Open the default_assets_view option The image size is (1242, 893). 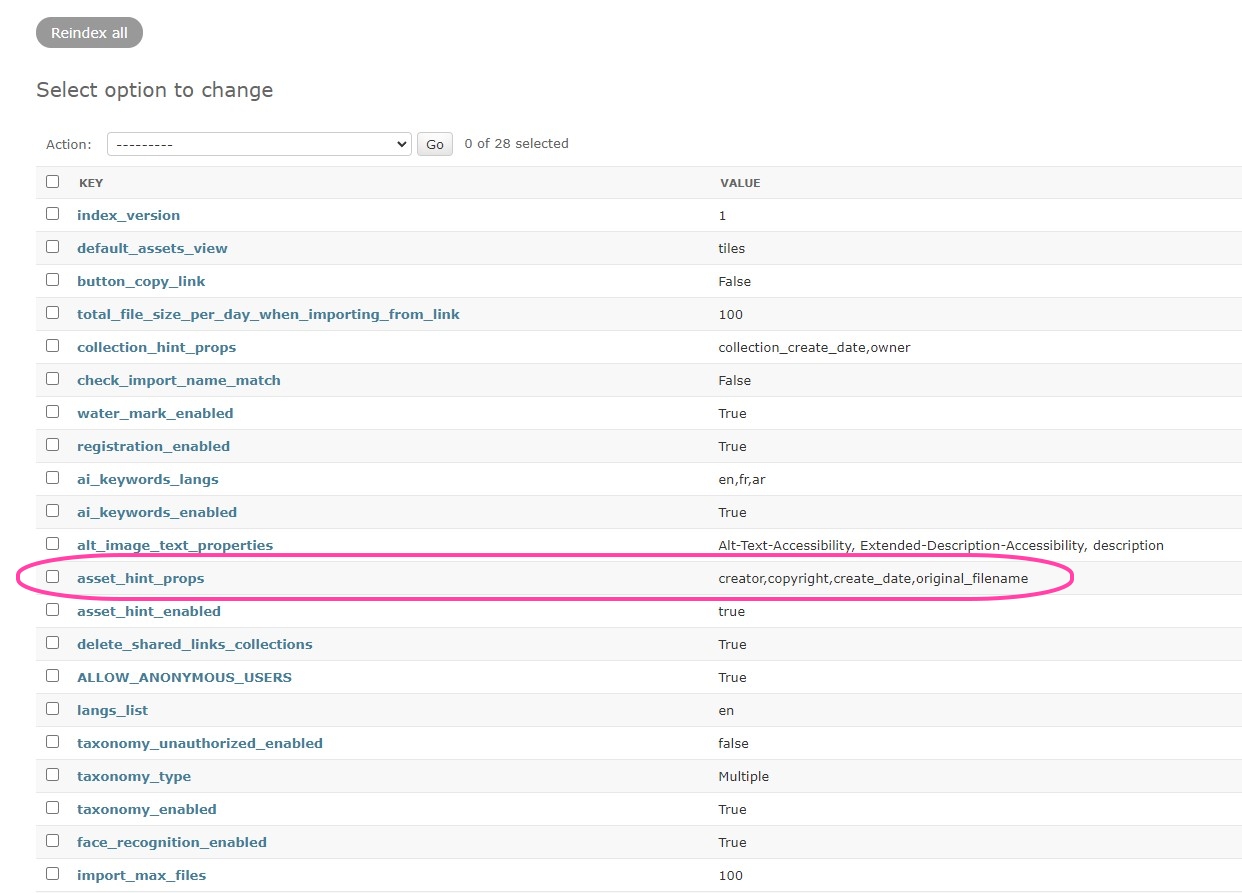[x=152, y=248]
